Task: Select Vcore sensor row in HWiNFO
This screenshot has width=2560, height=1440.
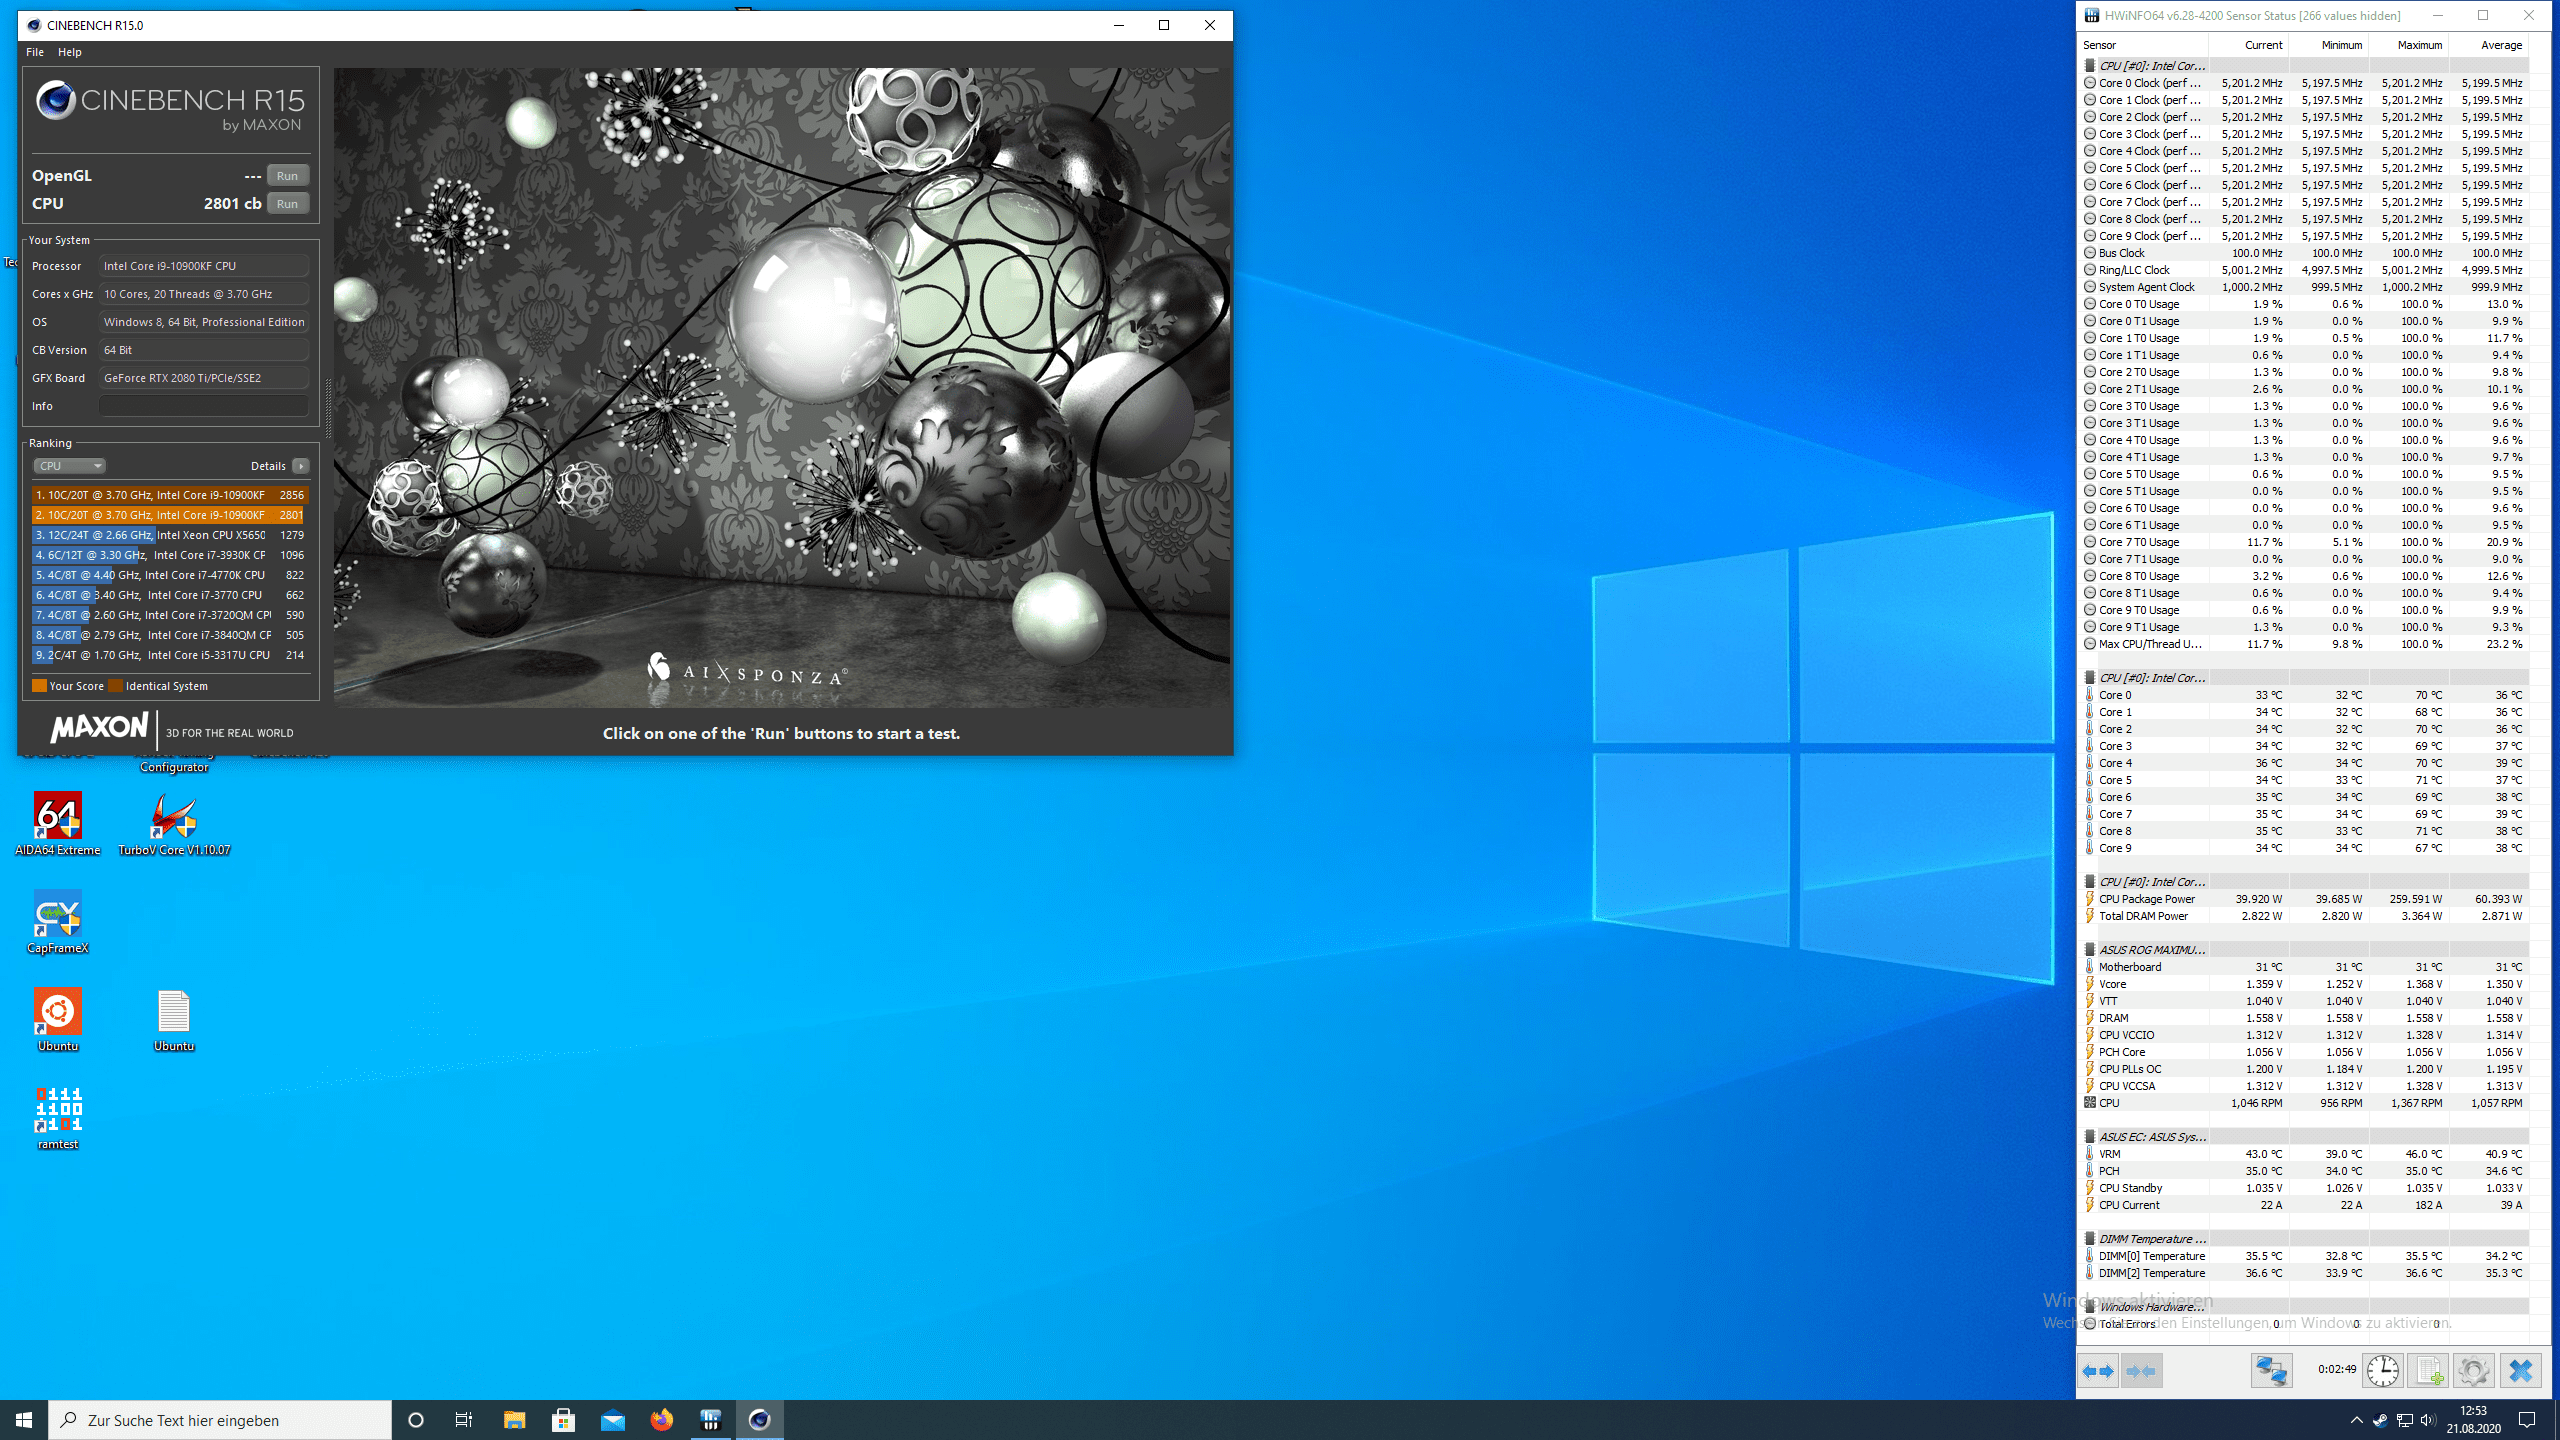Action: pyautogui.click(x=2304, y=984)
